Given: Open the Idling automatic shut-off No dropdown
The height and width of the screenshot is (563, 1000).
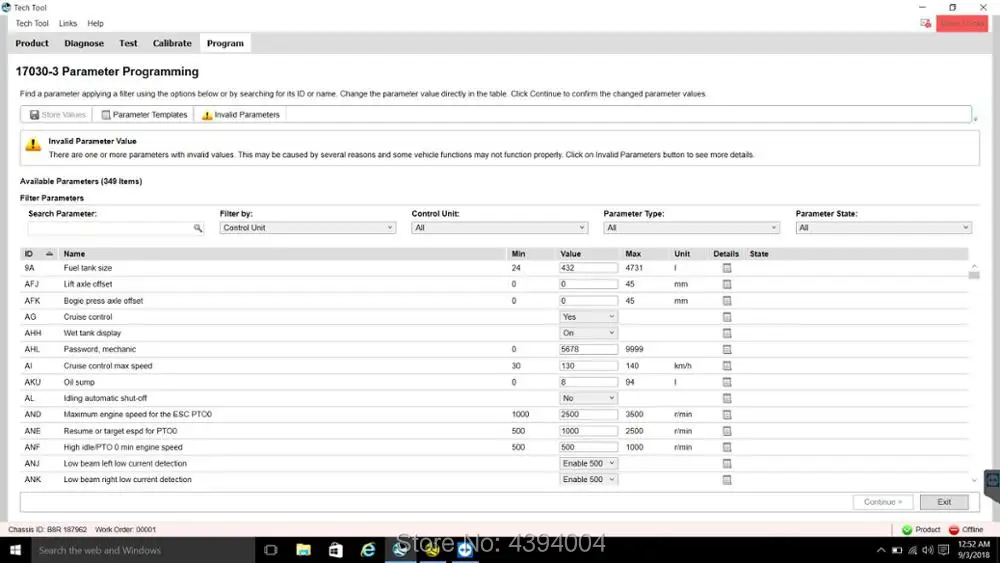Looking at the screenshot, I should pos(588,398).
